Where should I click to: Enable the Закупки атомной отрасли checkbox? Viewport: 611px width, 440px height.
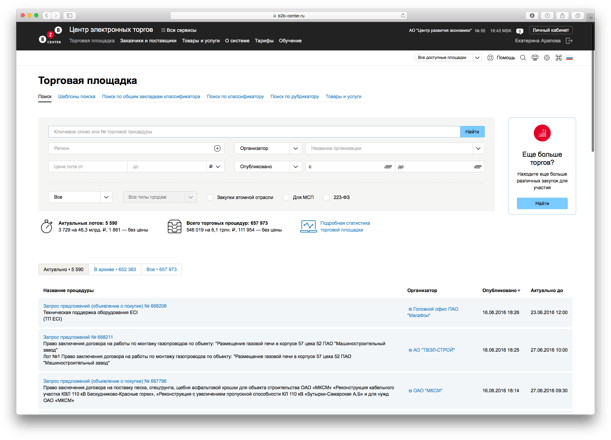210,198
